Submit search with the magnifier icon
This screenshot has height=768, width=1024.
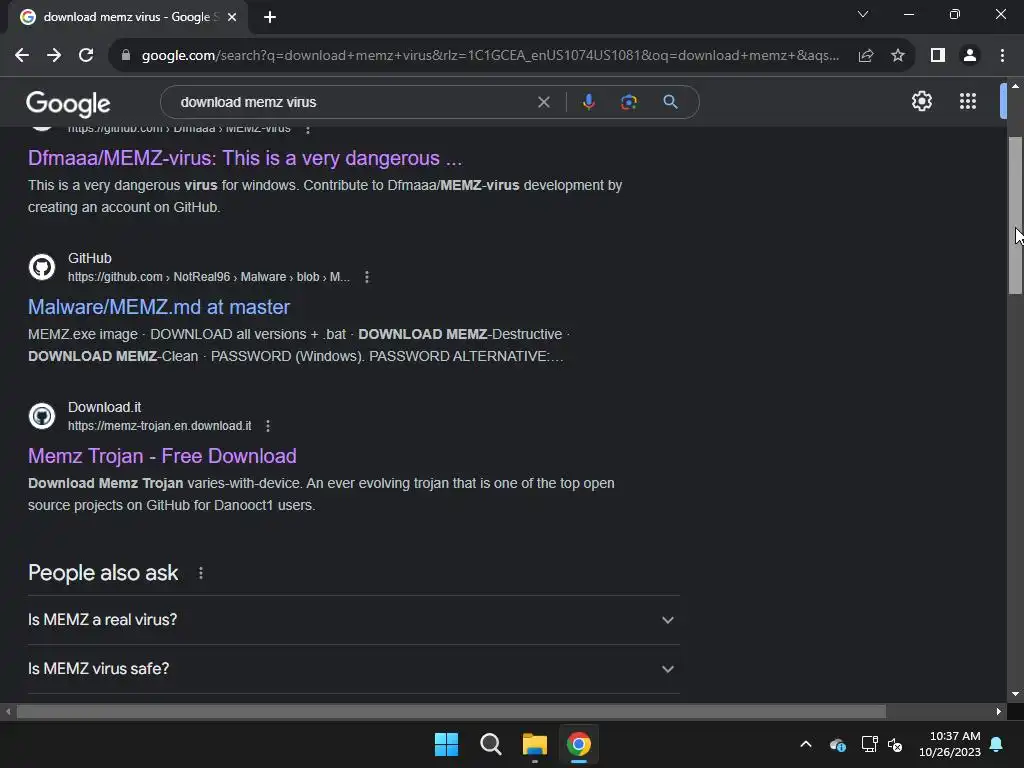pos(670,102)
